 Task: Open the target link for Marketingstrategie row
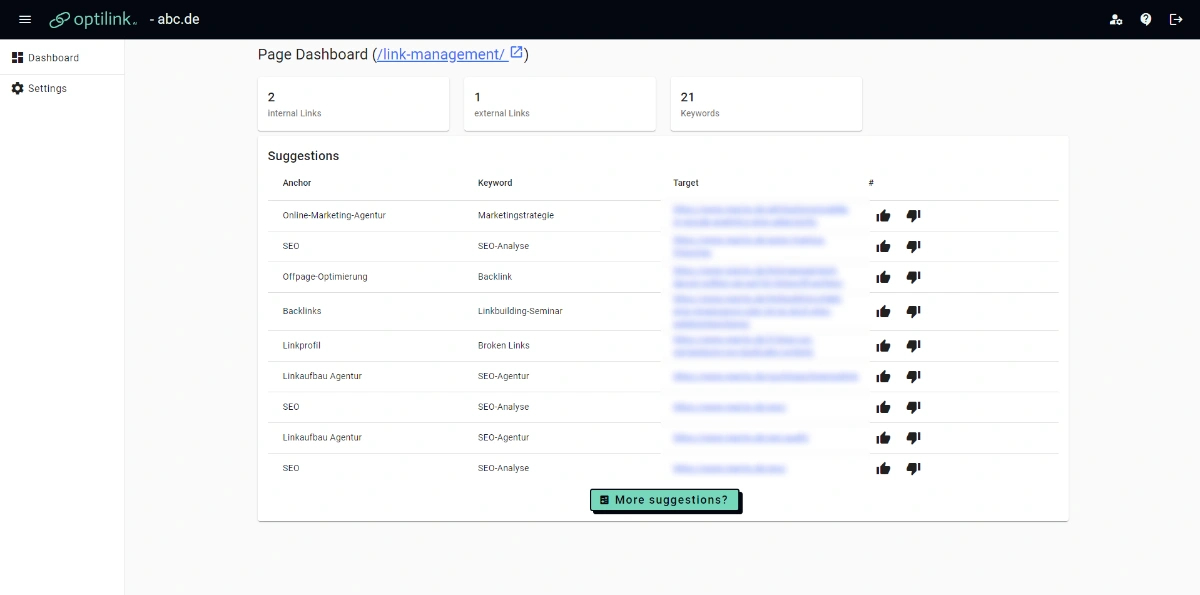[x=761, y=216]
